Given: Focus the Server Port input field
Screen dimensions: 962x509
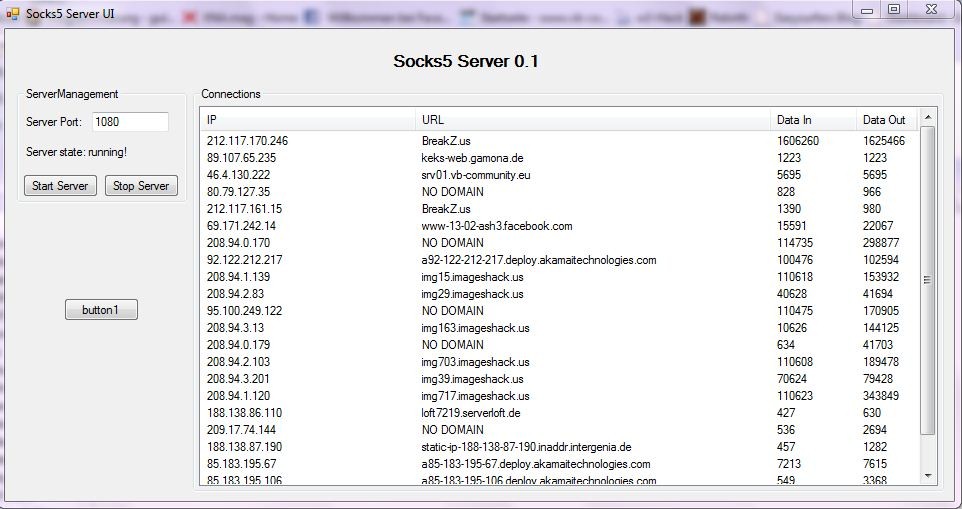Looking at the screenshot, I should click(x=130, y=122).
